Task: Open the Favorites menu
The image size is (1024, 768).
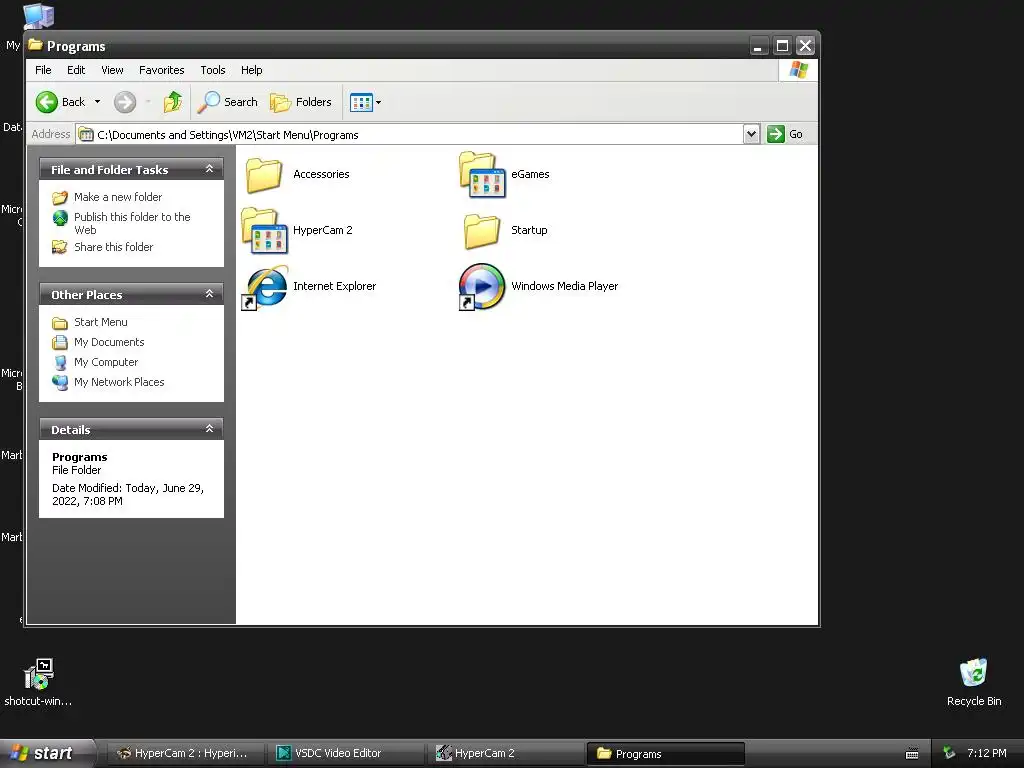Action: tap(161, 70)
